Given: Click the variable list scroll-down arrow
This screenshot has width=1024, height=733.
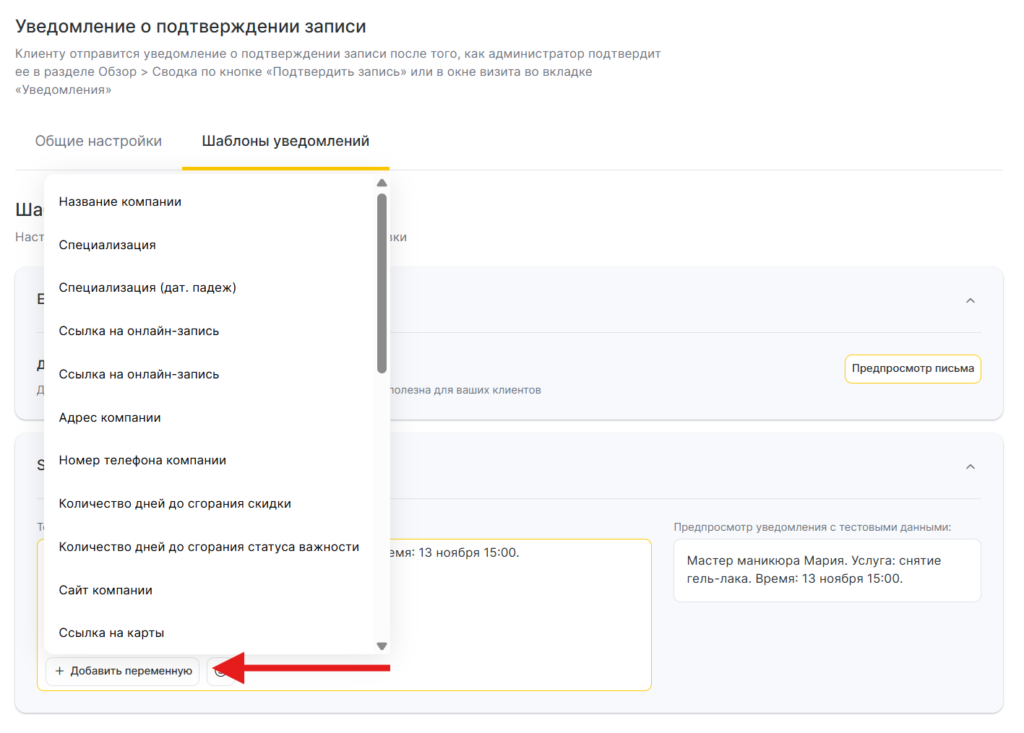Looking at the screenshot, I should 381,646.
